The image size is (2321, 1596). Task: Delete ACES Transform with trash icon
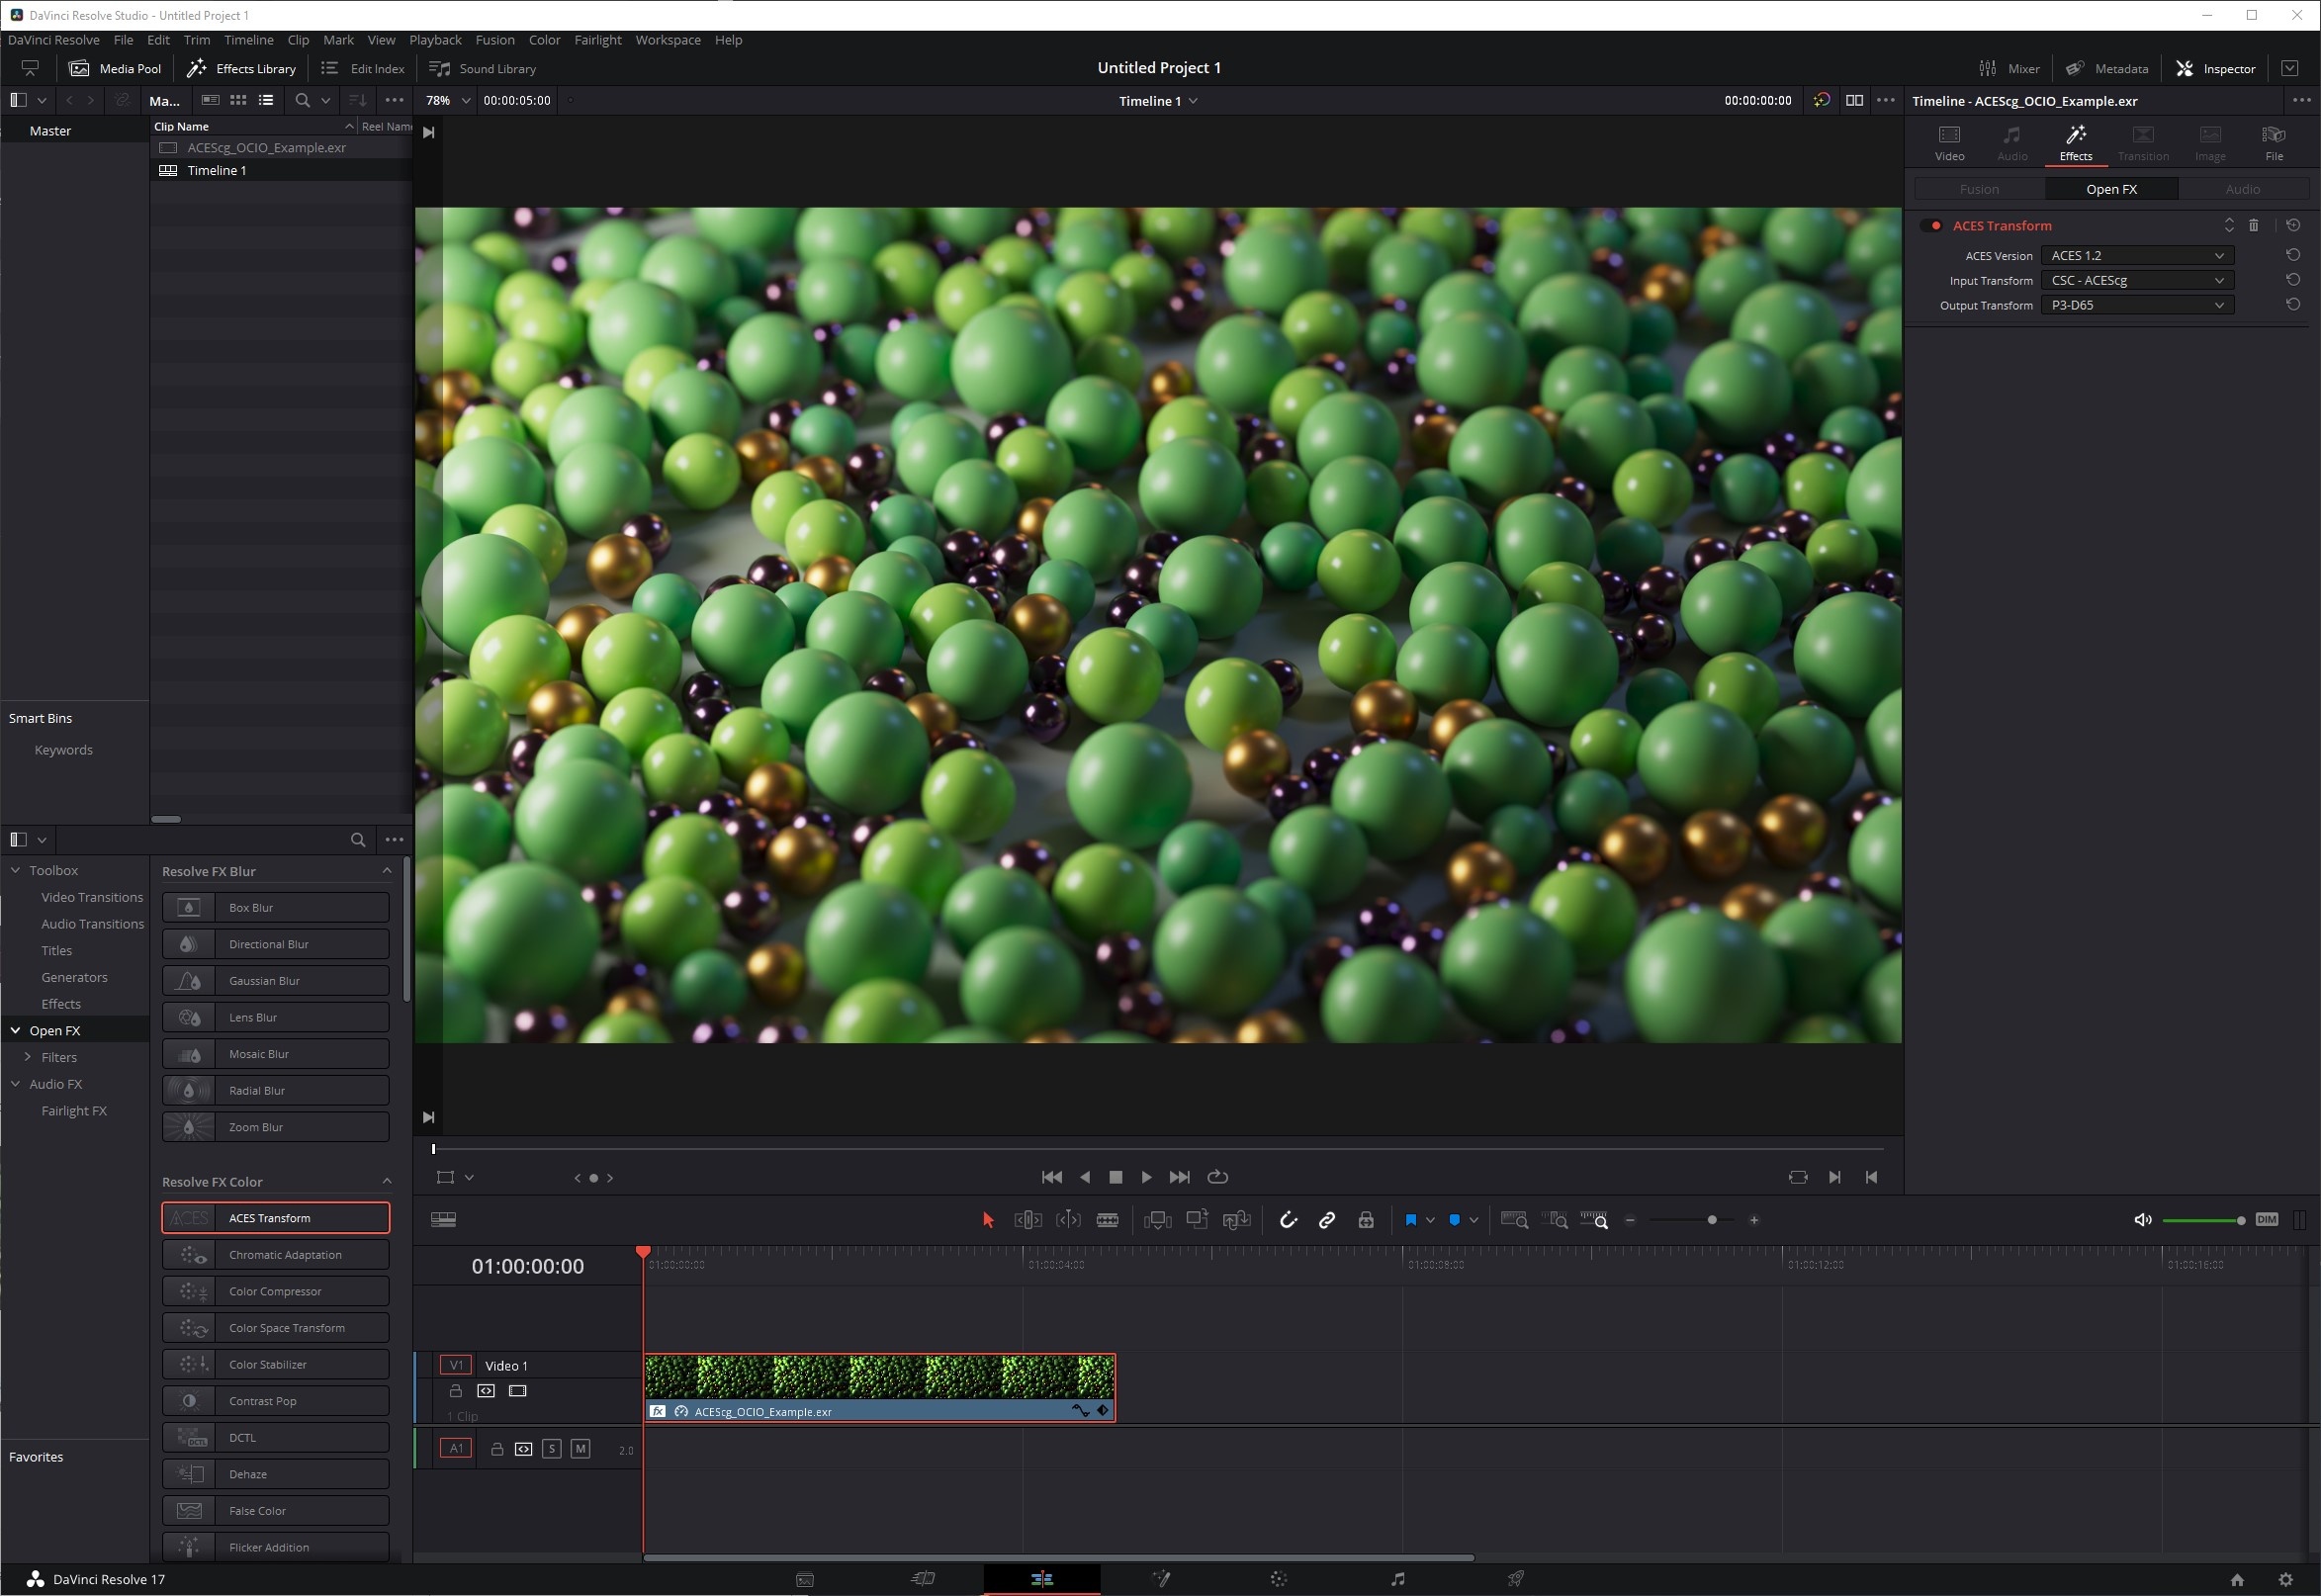click(2254, 226)
